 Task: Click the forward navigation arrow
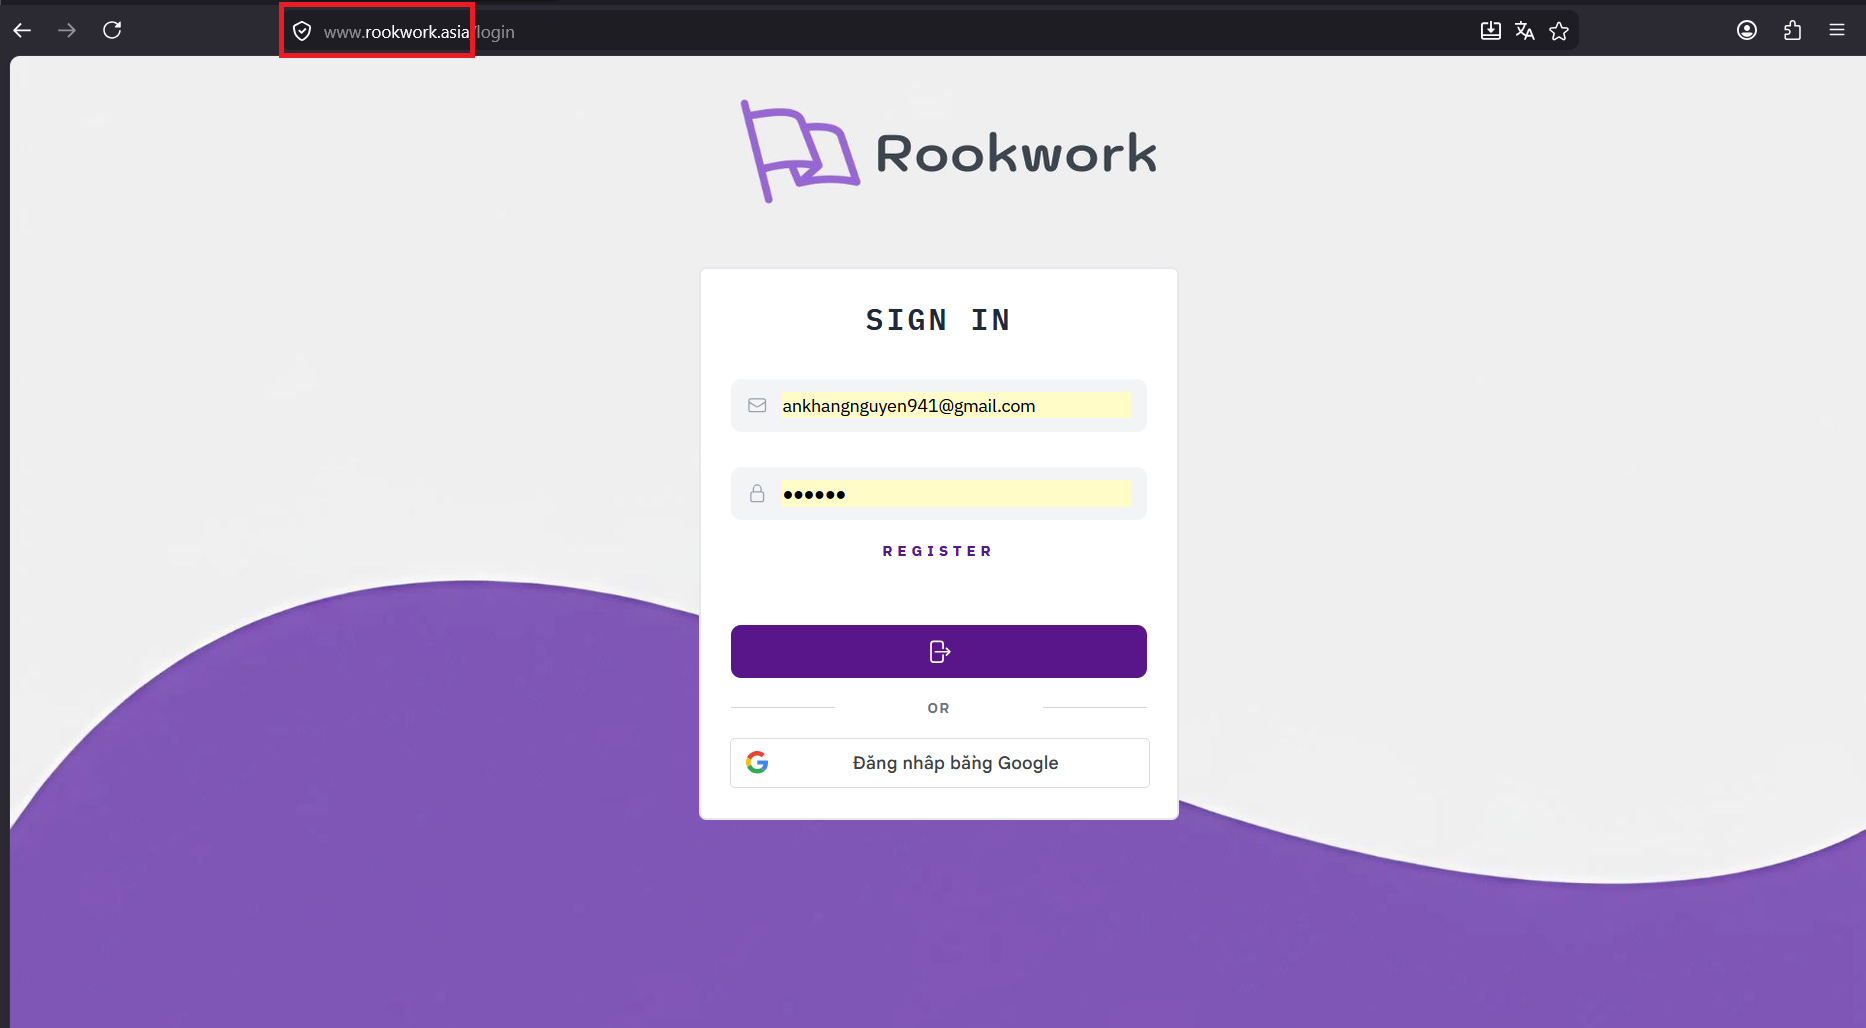click(67, 31)
